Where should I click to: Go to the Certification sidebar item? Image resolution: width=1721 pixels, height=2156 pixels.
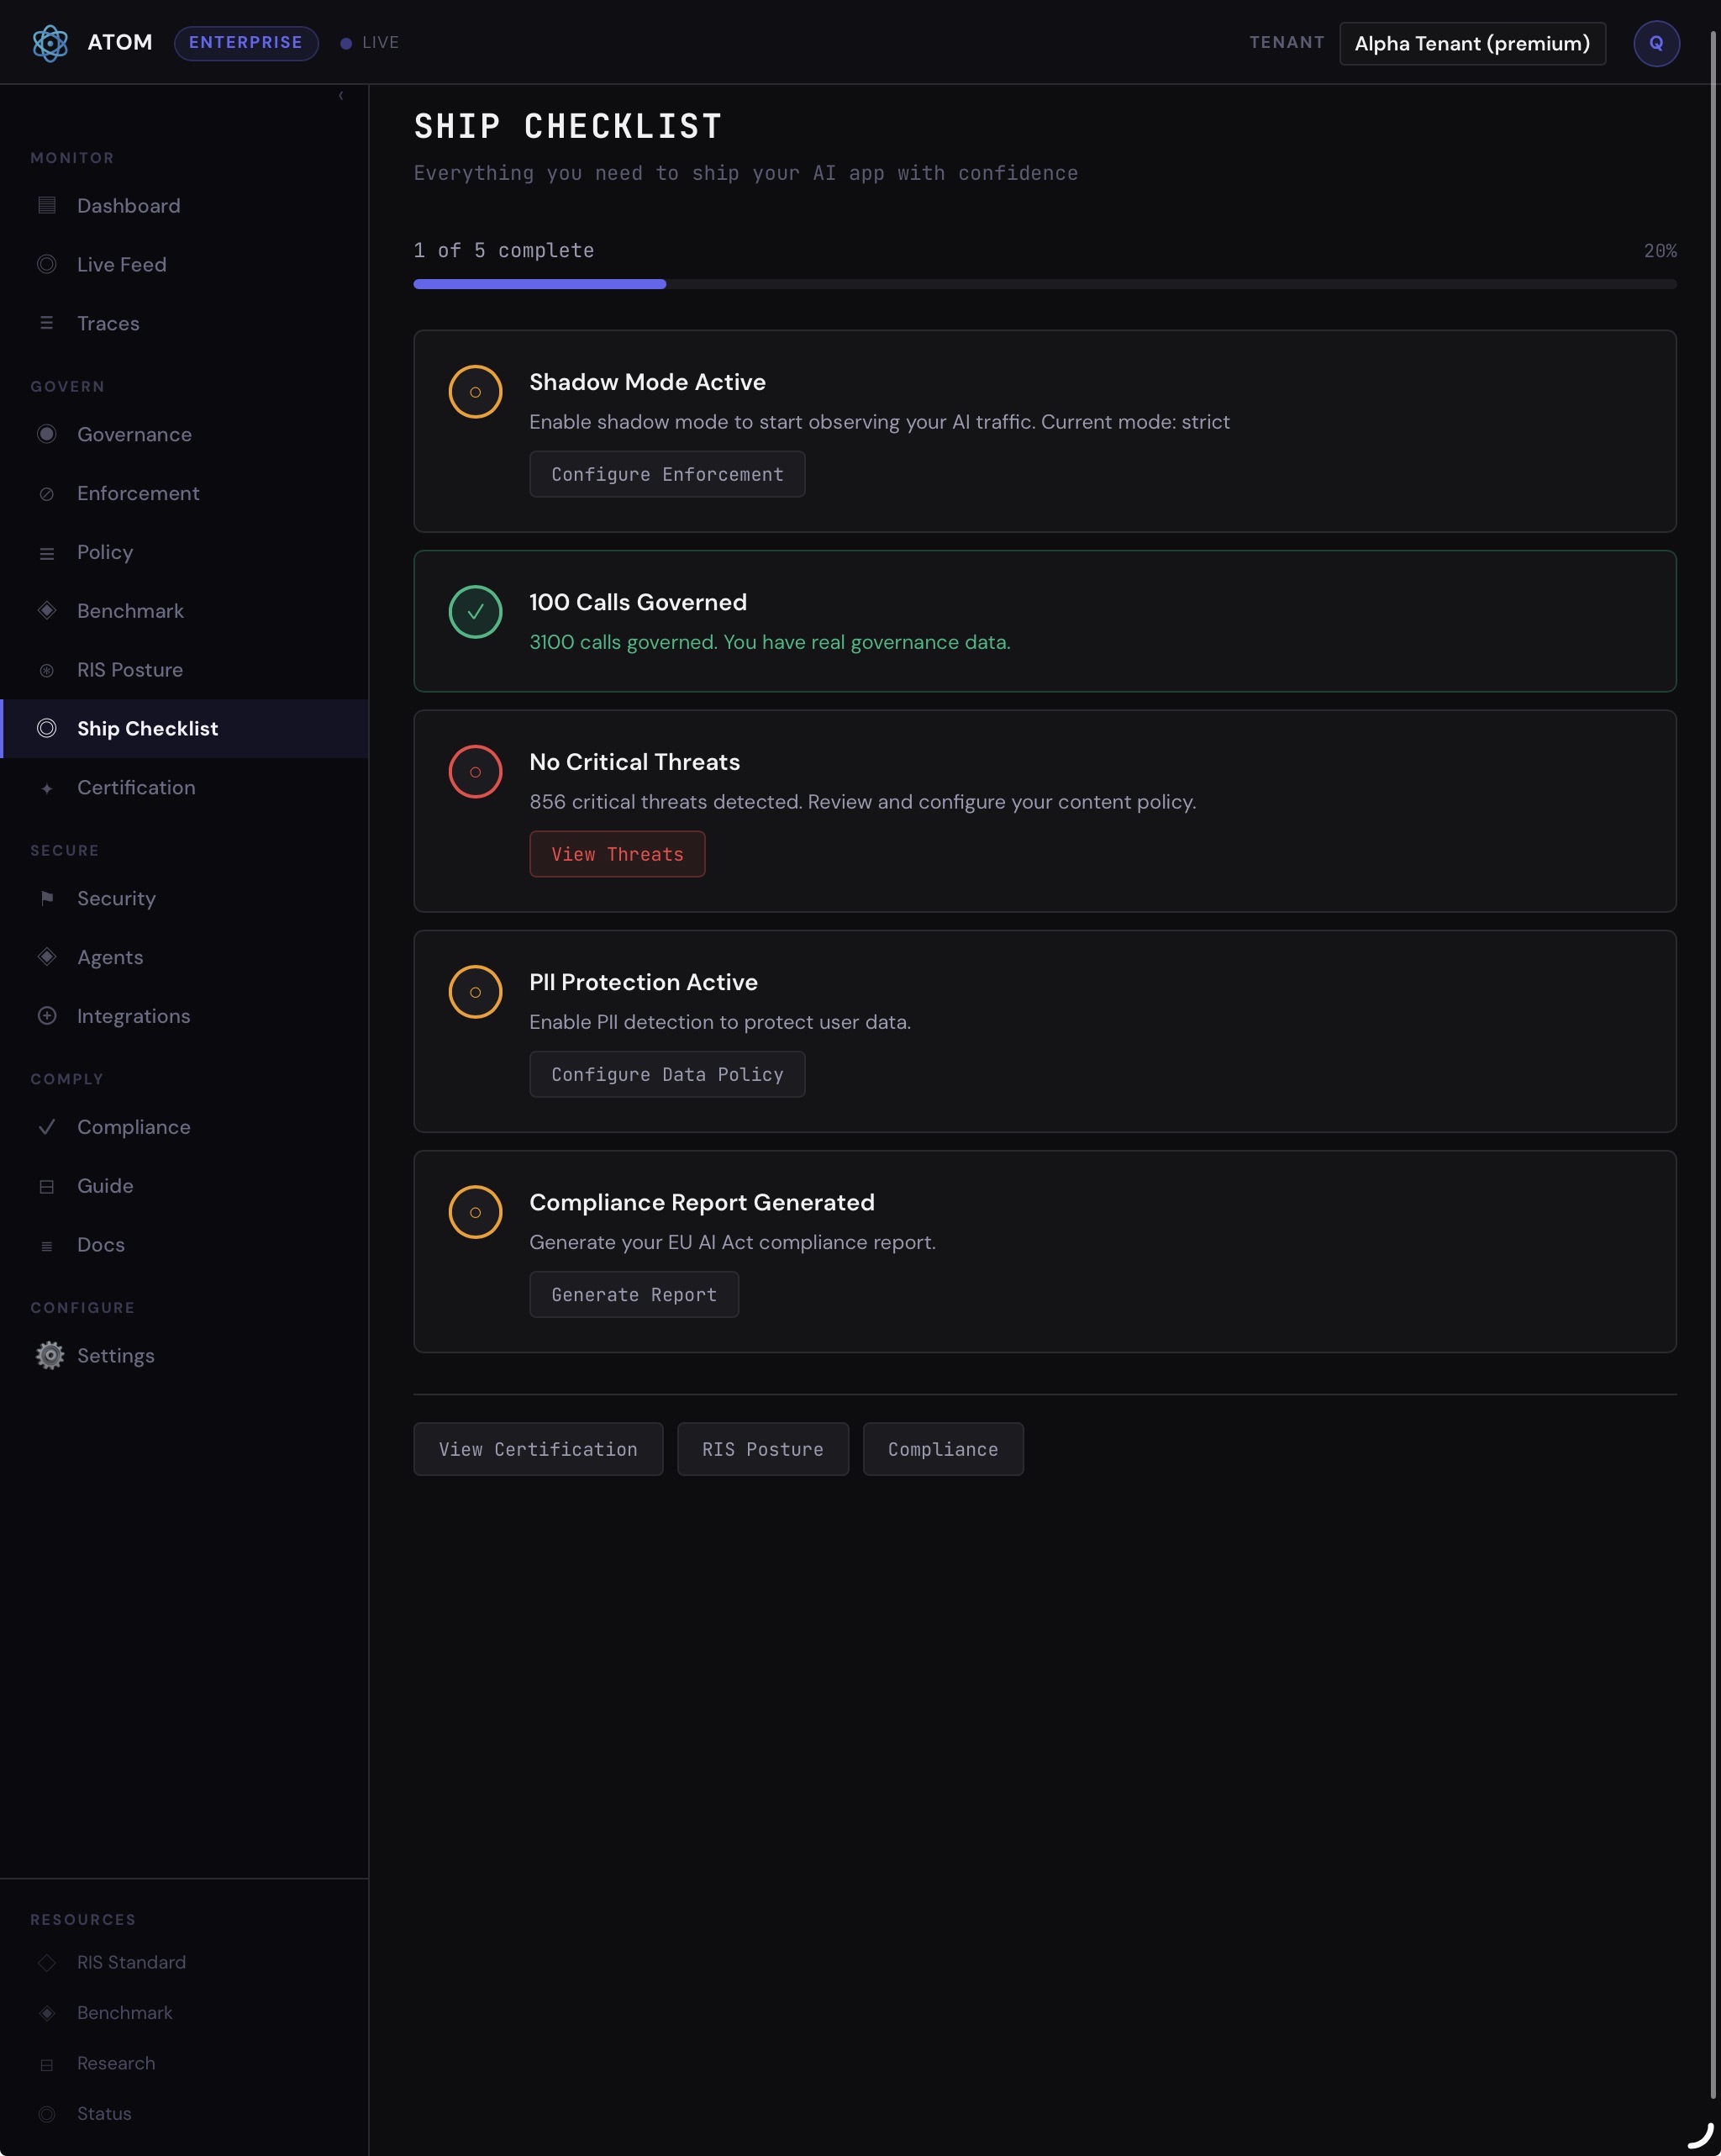pyautogui.click(x=136, y=788)
